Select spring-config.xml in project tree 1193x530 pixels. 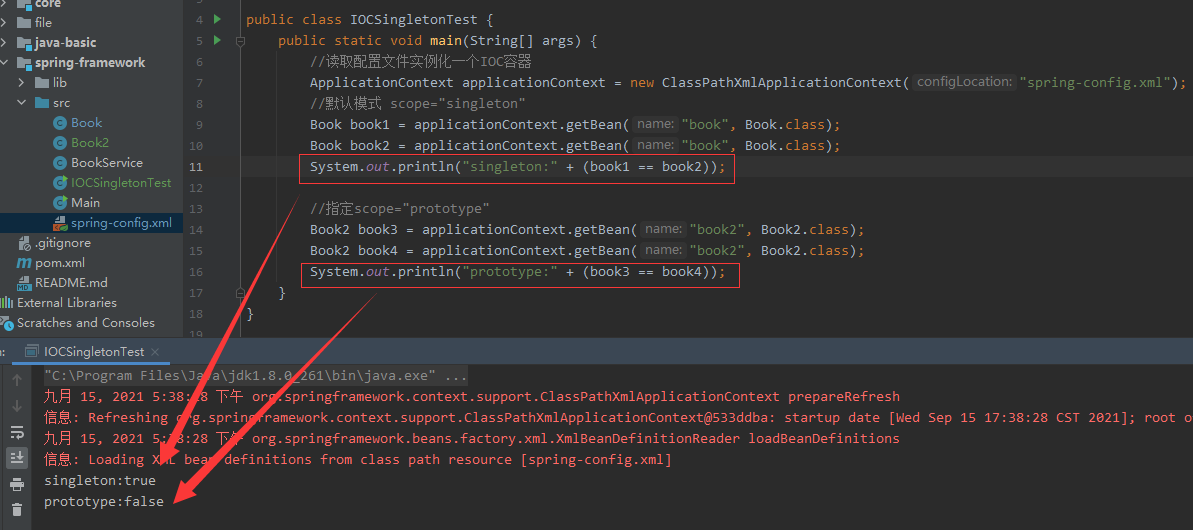pos(121,223)
